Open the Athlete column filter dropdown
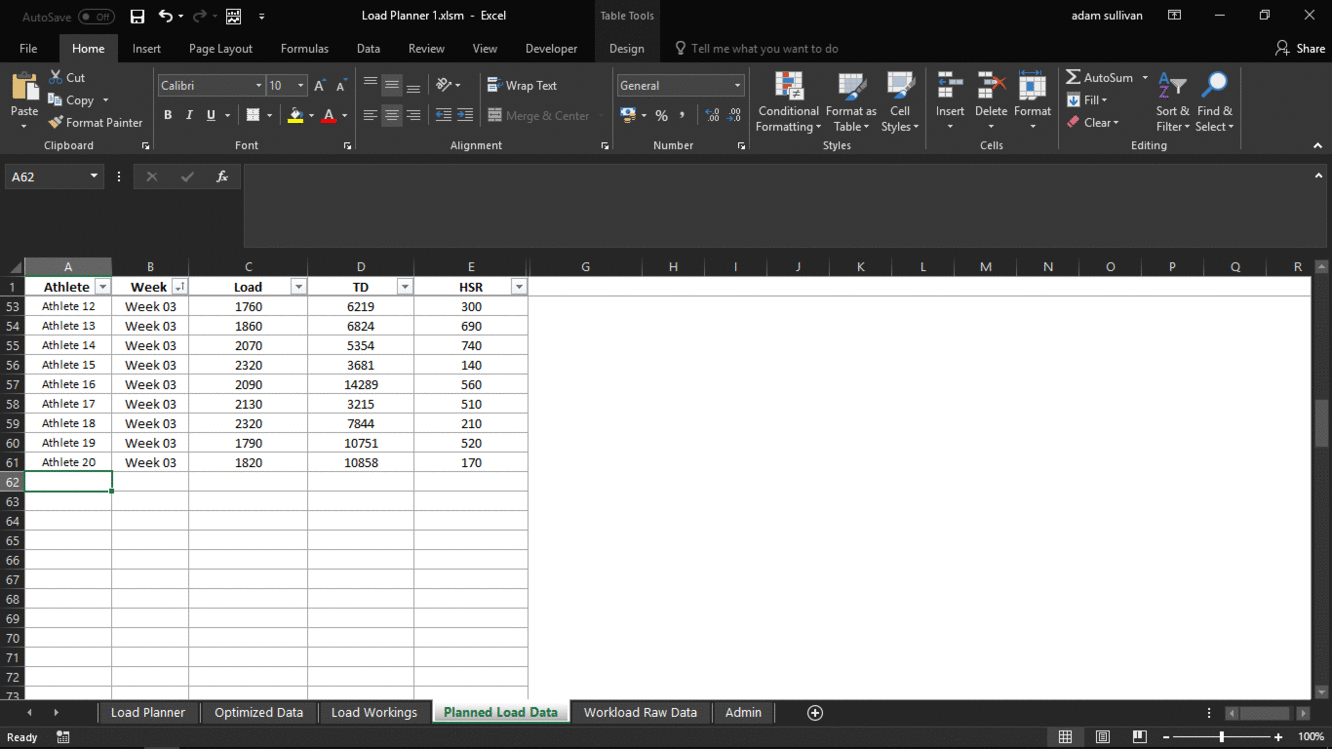The height and width of the screenshot is (749, 1333). point(102,287)
